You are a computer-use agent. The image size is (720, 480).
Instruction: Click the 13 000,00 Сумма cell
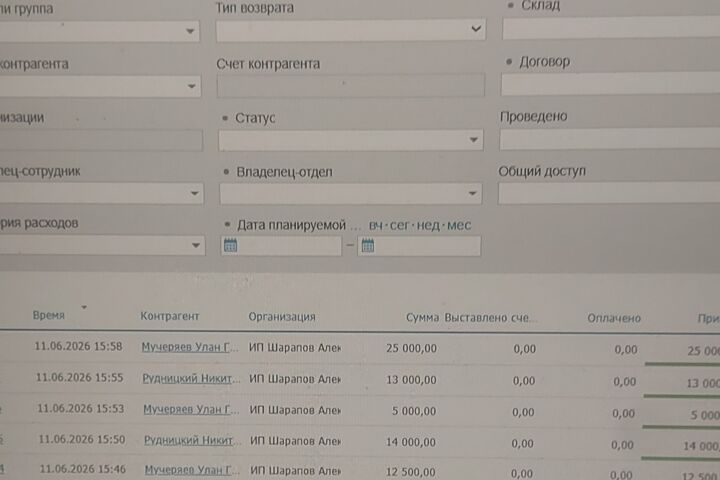(411, 380)
